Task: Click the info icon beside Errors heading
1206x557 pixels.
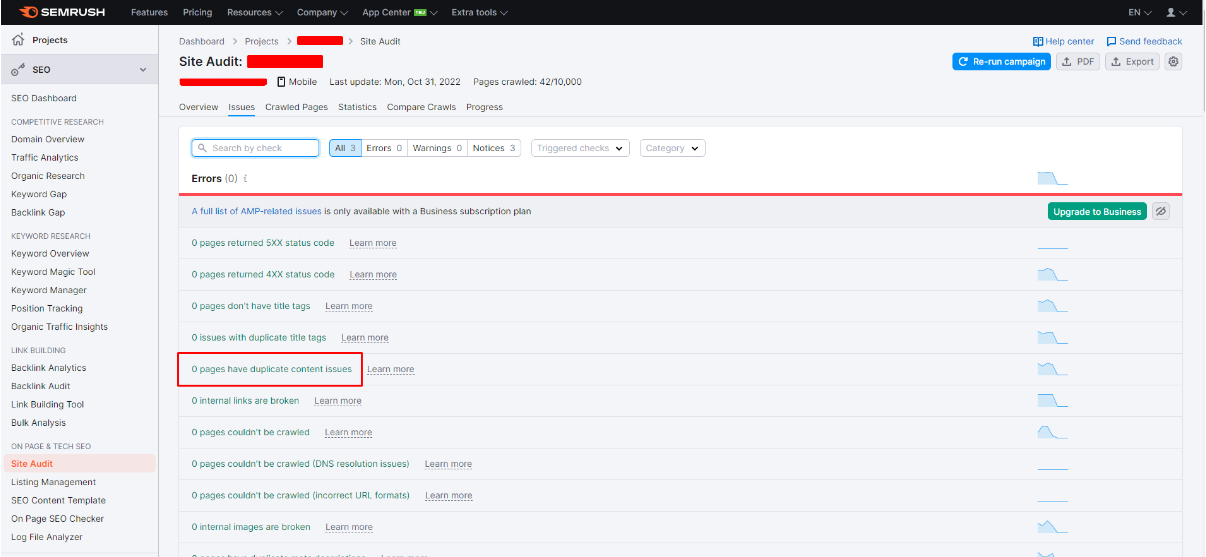Action: tap(245, 179)
